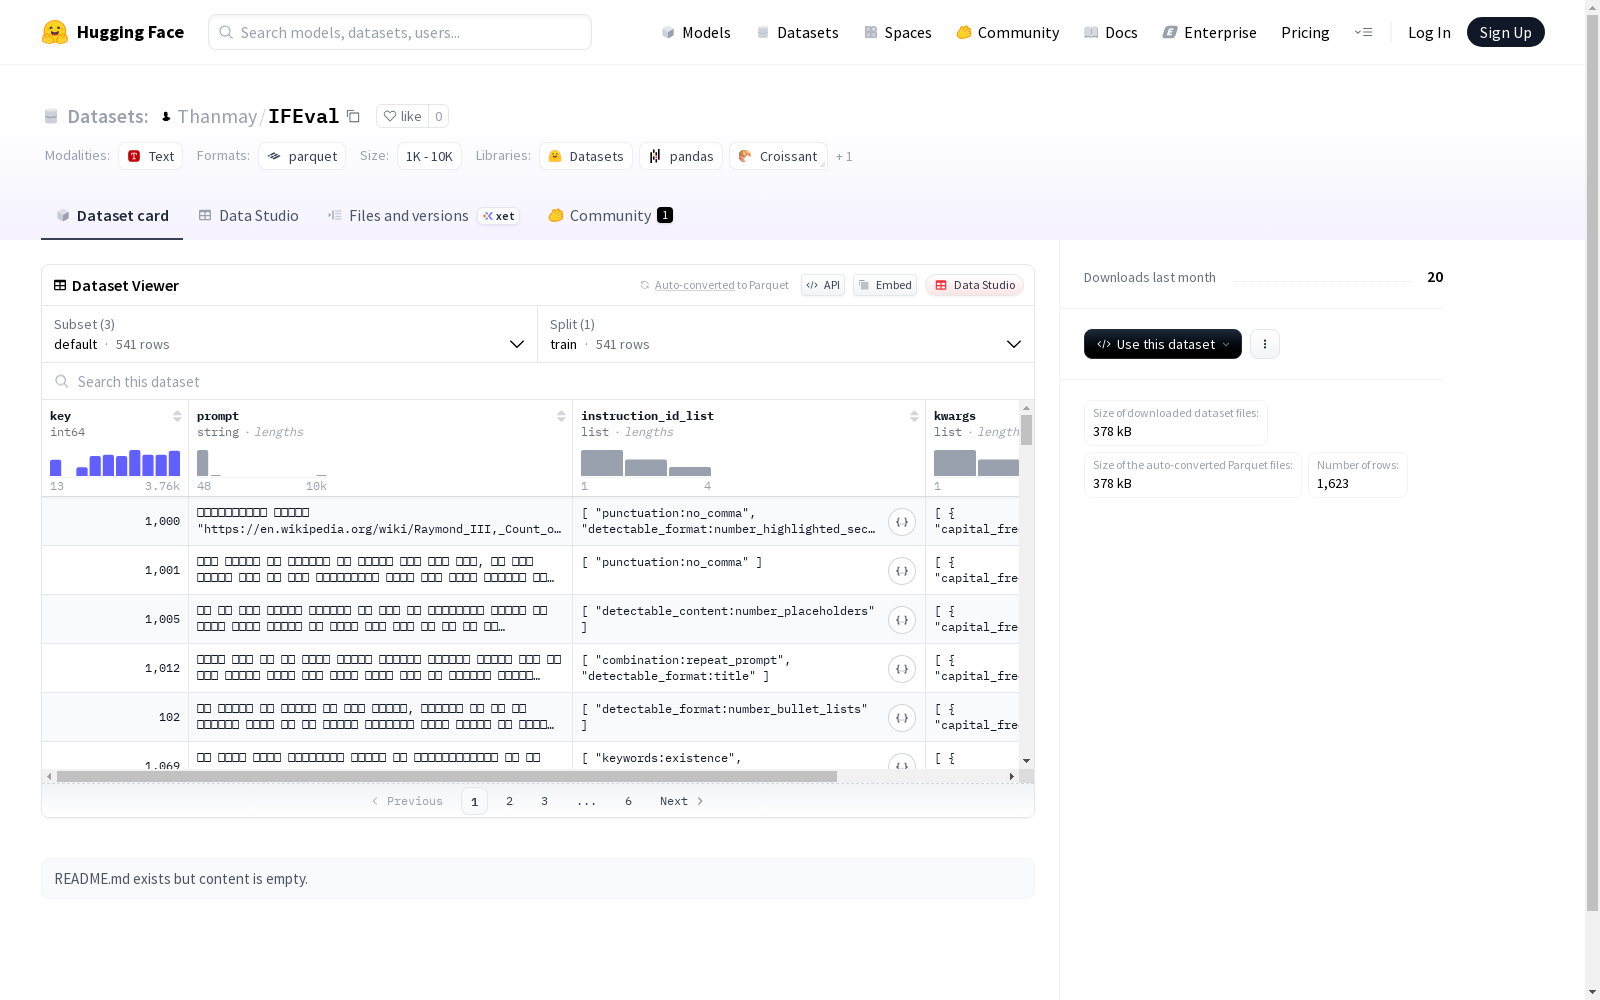Viewport: 1600px width, 1000px height.
Task: Open Data Studio from viewer header
Action: tap(974, 285)
